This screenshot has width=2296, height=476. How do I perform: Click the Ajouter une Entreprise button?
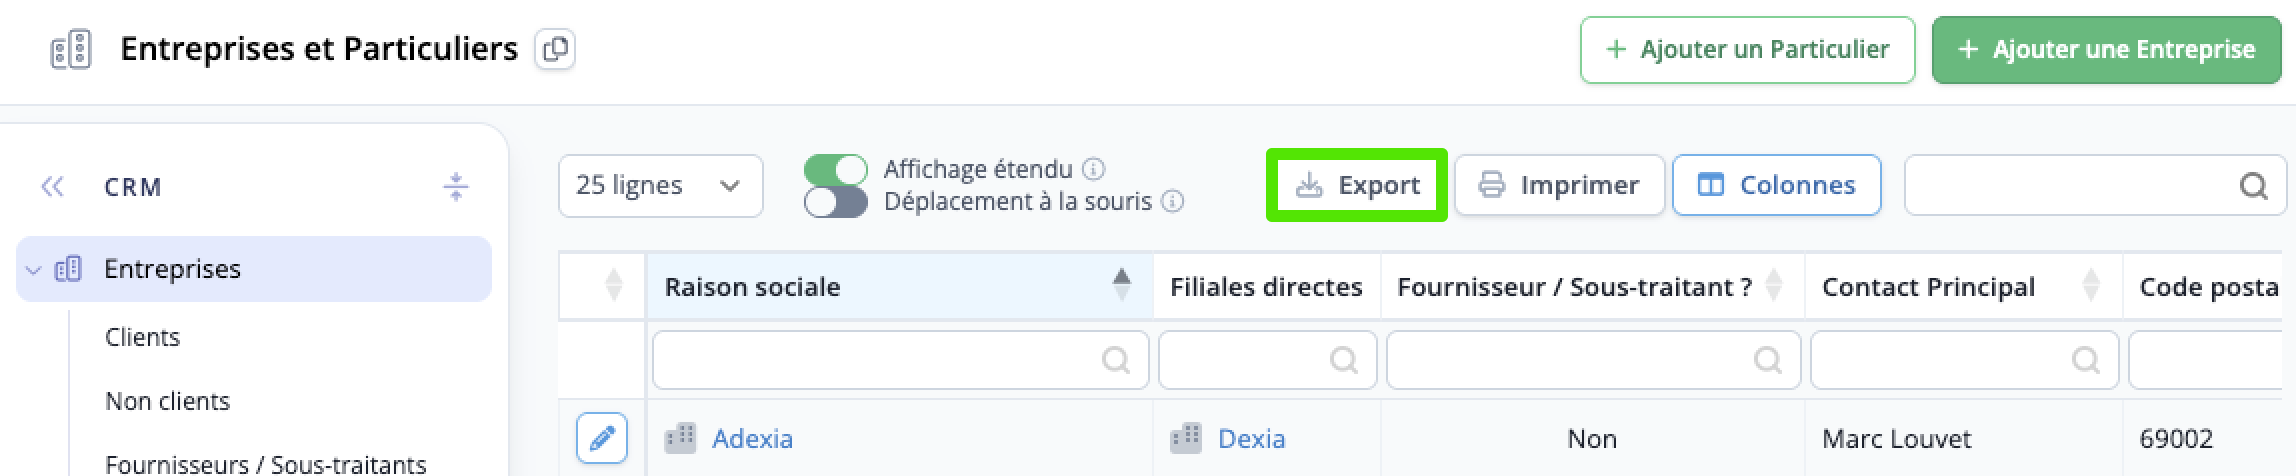point(2107,49)
